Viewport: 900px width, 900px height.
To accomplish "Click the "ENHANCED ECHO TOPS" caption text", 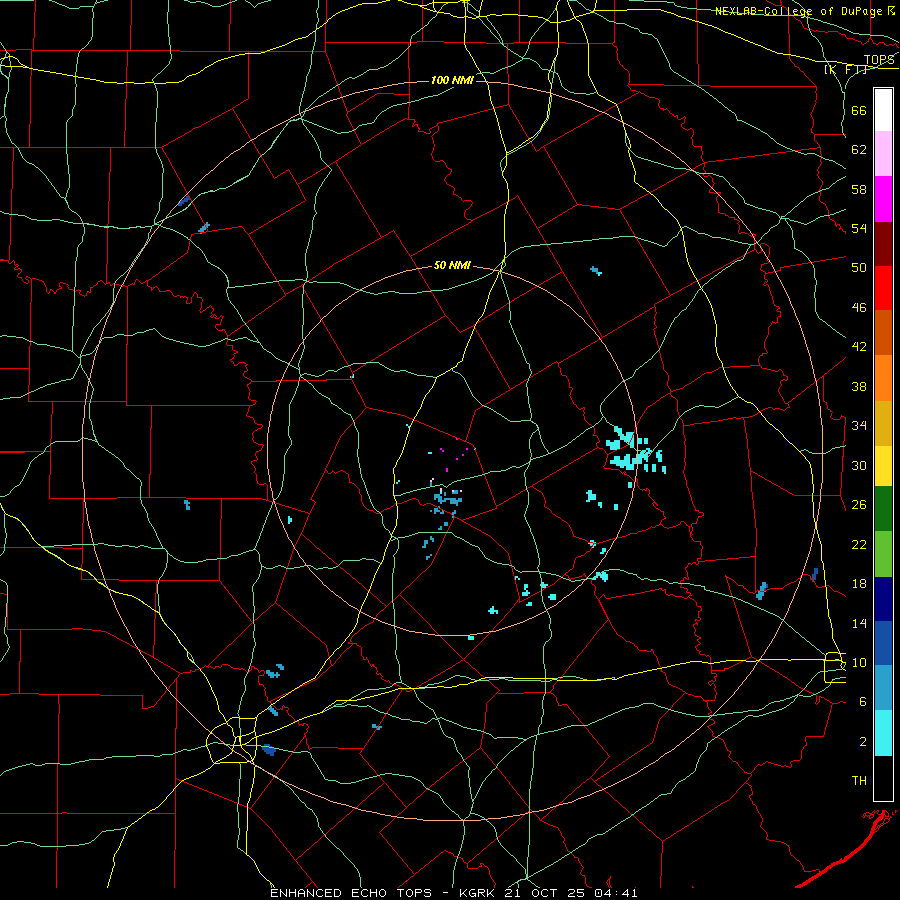I will (351, 893).
